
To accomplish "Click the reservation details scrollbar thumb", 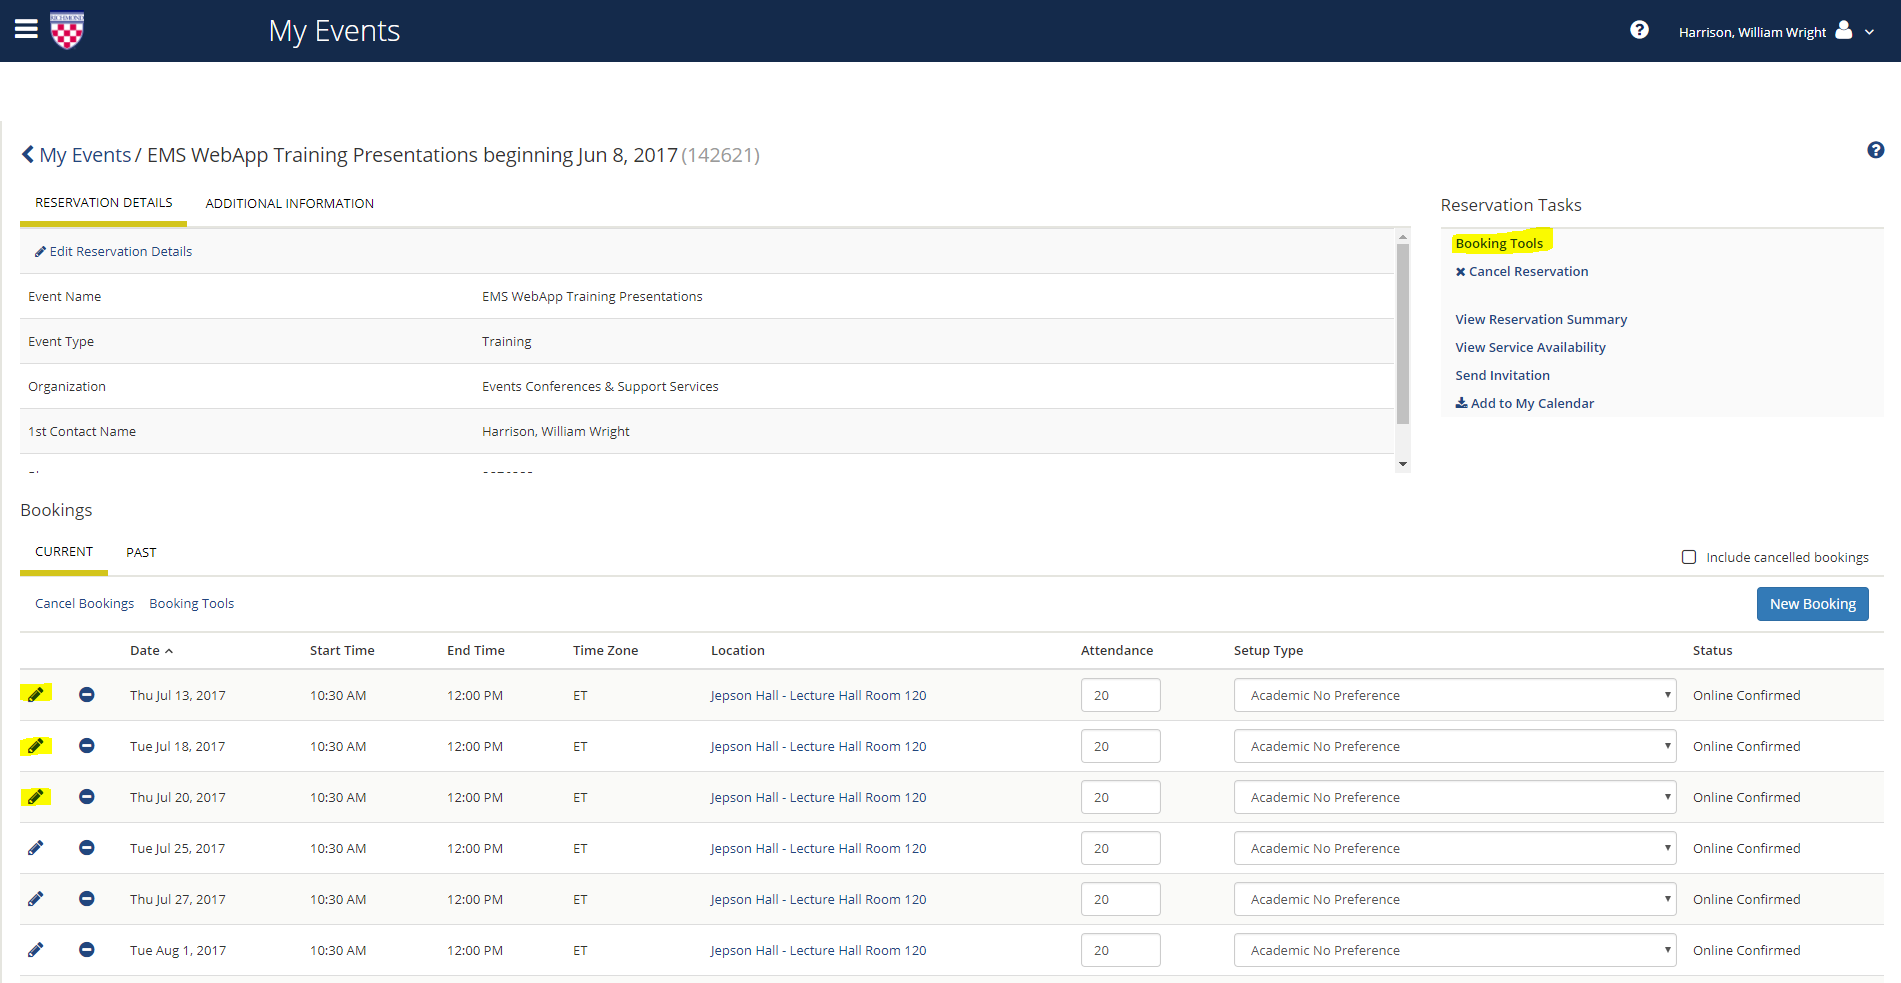I will [x=1403, y=334].
